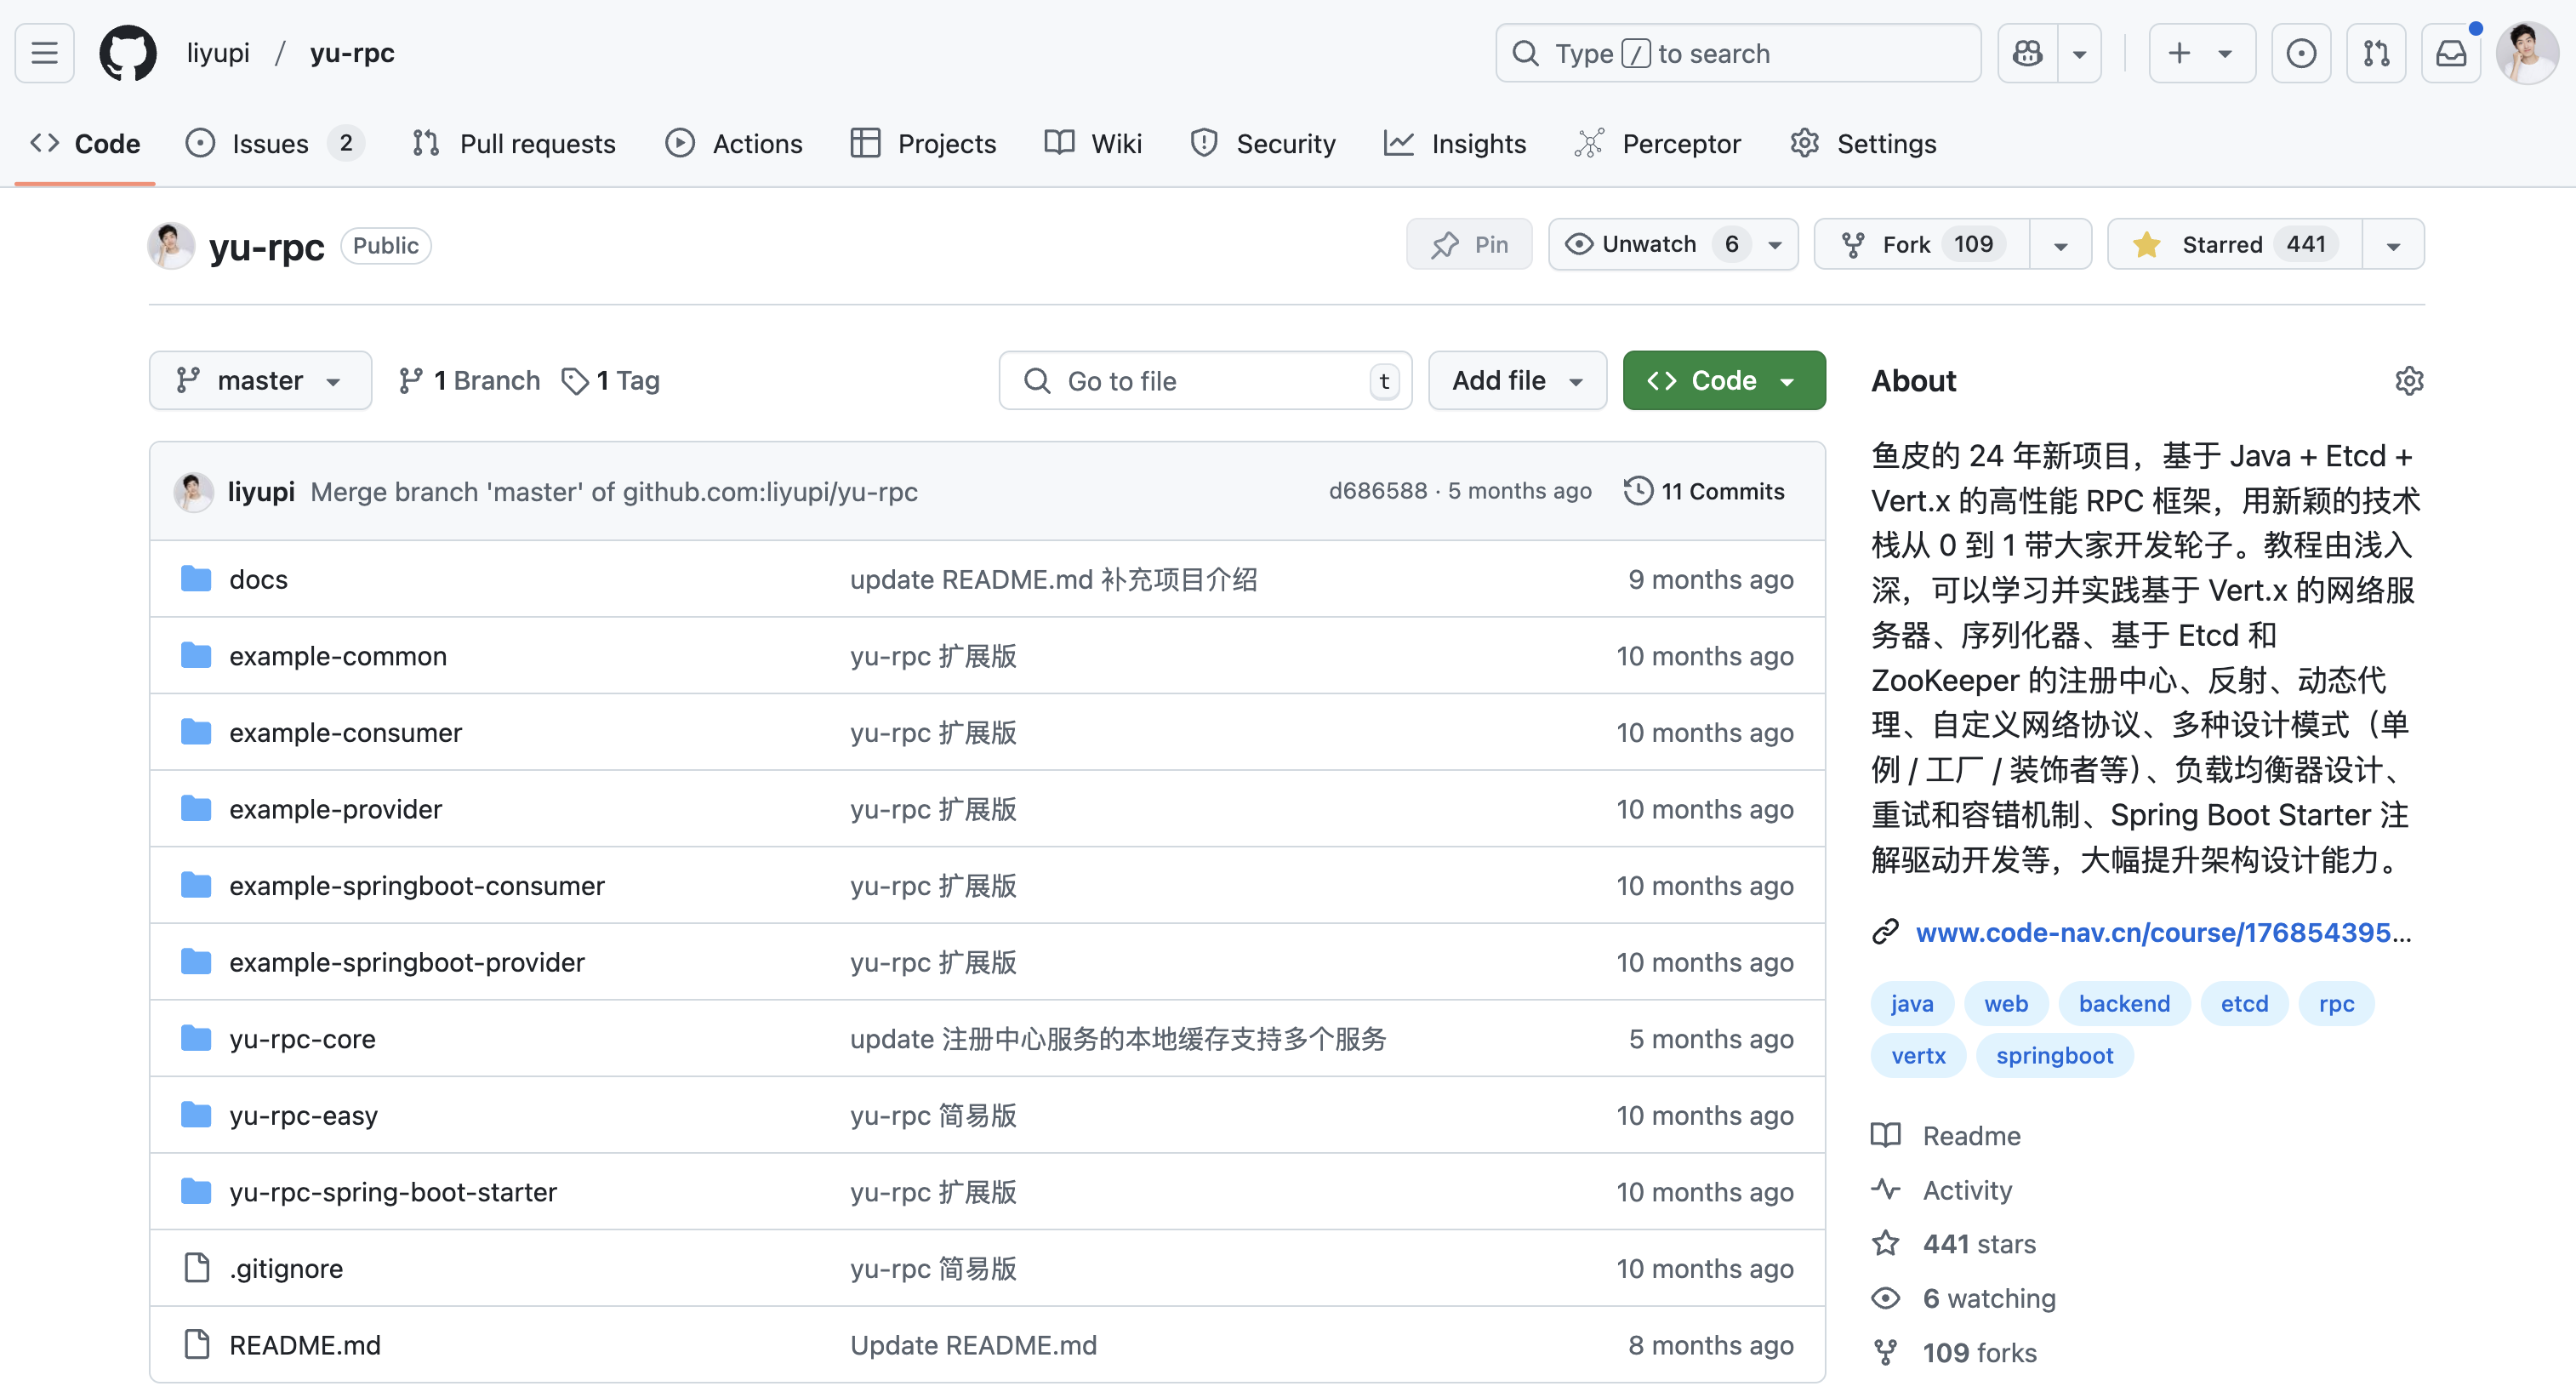This screenshot has width=2576, height=1392.
Task: Select the java topic tag
Action: coord(1912,1003)
